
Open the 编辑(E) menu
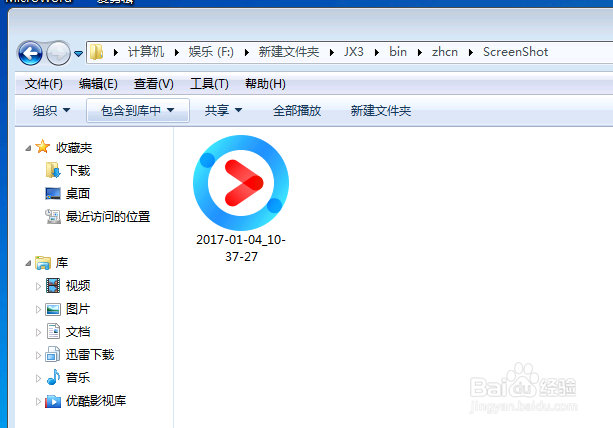[x=98, y=84]
